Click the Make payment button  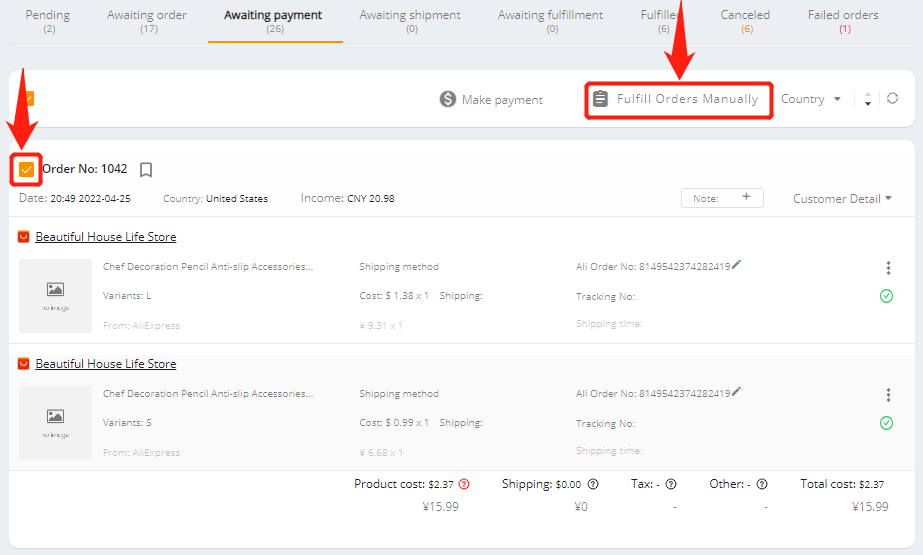click(491, 100)
